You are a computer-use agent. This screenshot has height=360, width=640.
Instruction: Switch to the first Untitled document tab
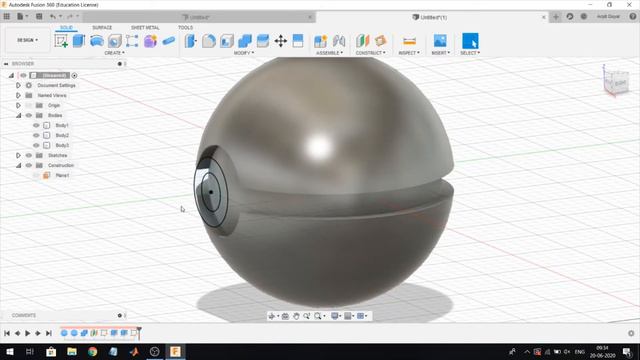(x=199, y=17)
